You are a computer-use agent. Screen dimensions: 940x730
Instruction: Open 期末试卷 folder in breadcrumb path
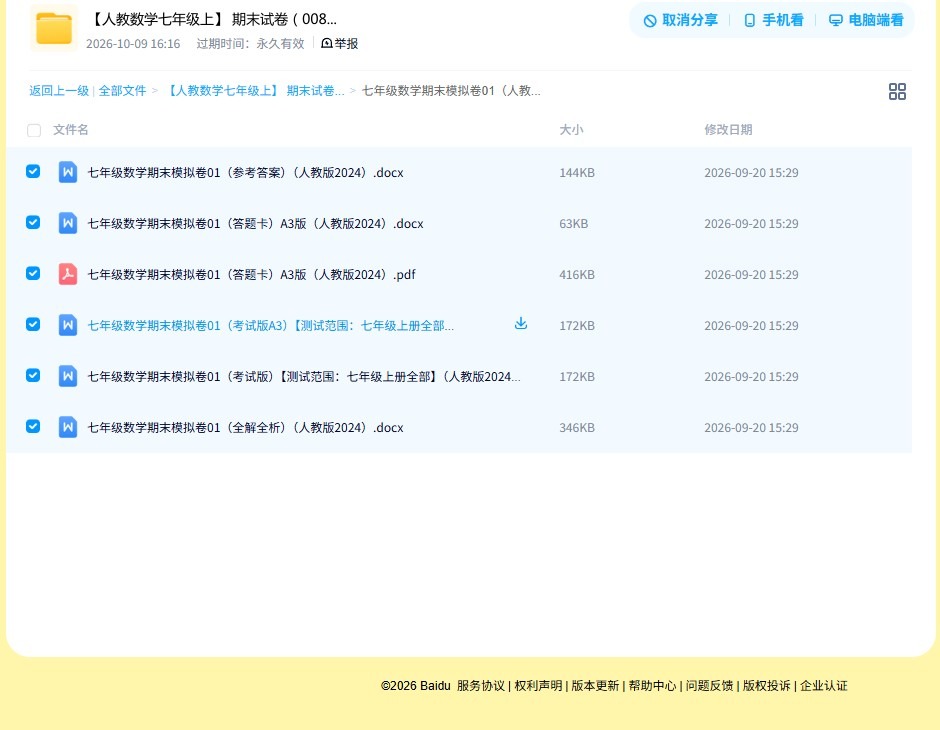(x=253, y=91)
